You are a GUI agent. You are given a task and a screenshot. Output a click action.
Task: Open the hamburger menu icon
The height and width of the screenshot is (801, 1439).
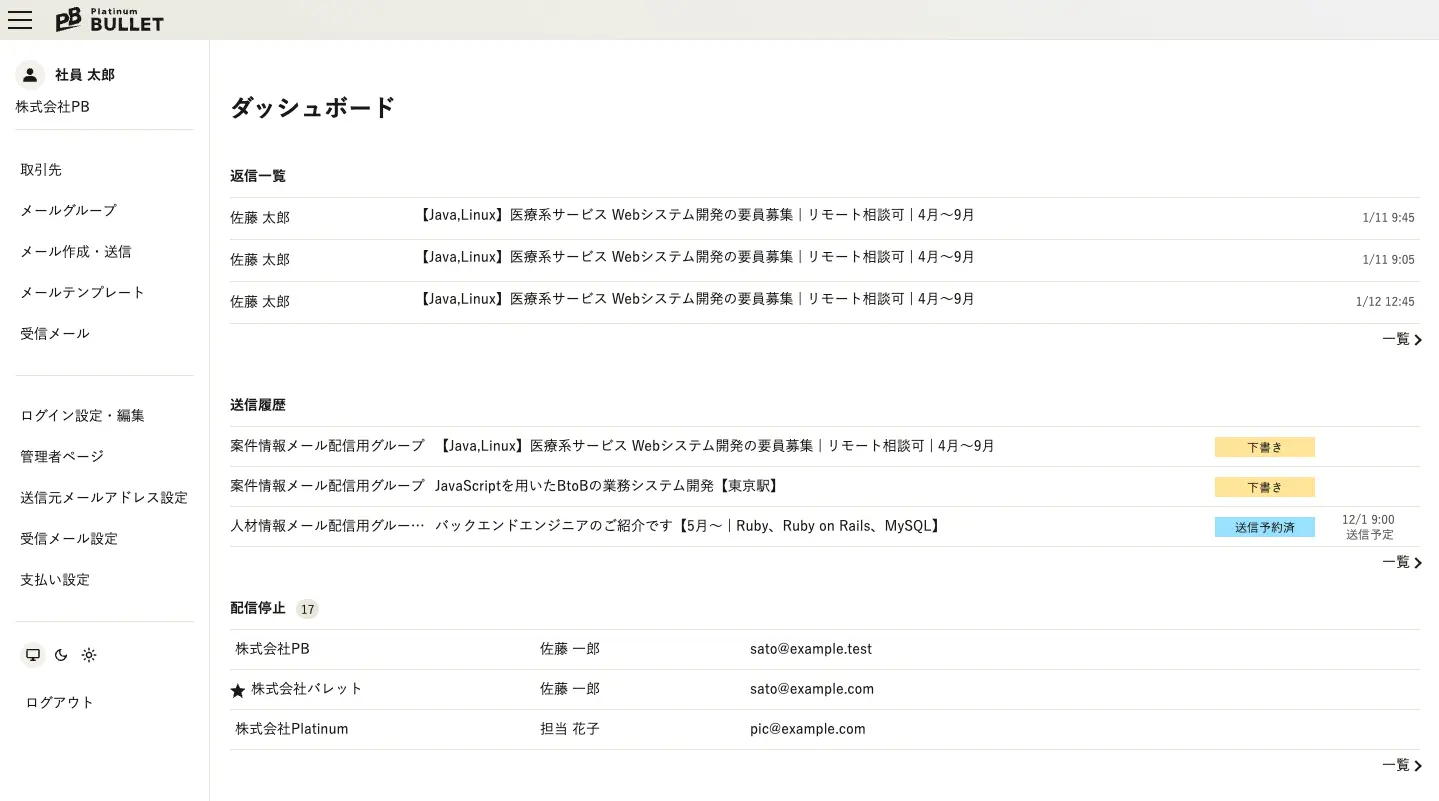20,20
